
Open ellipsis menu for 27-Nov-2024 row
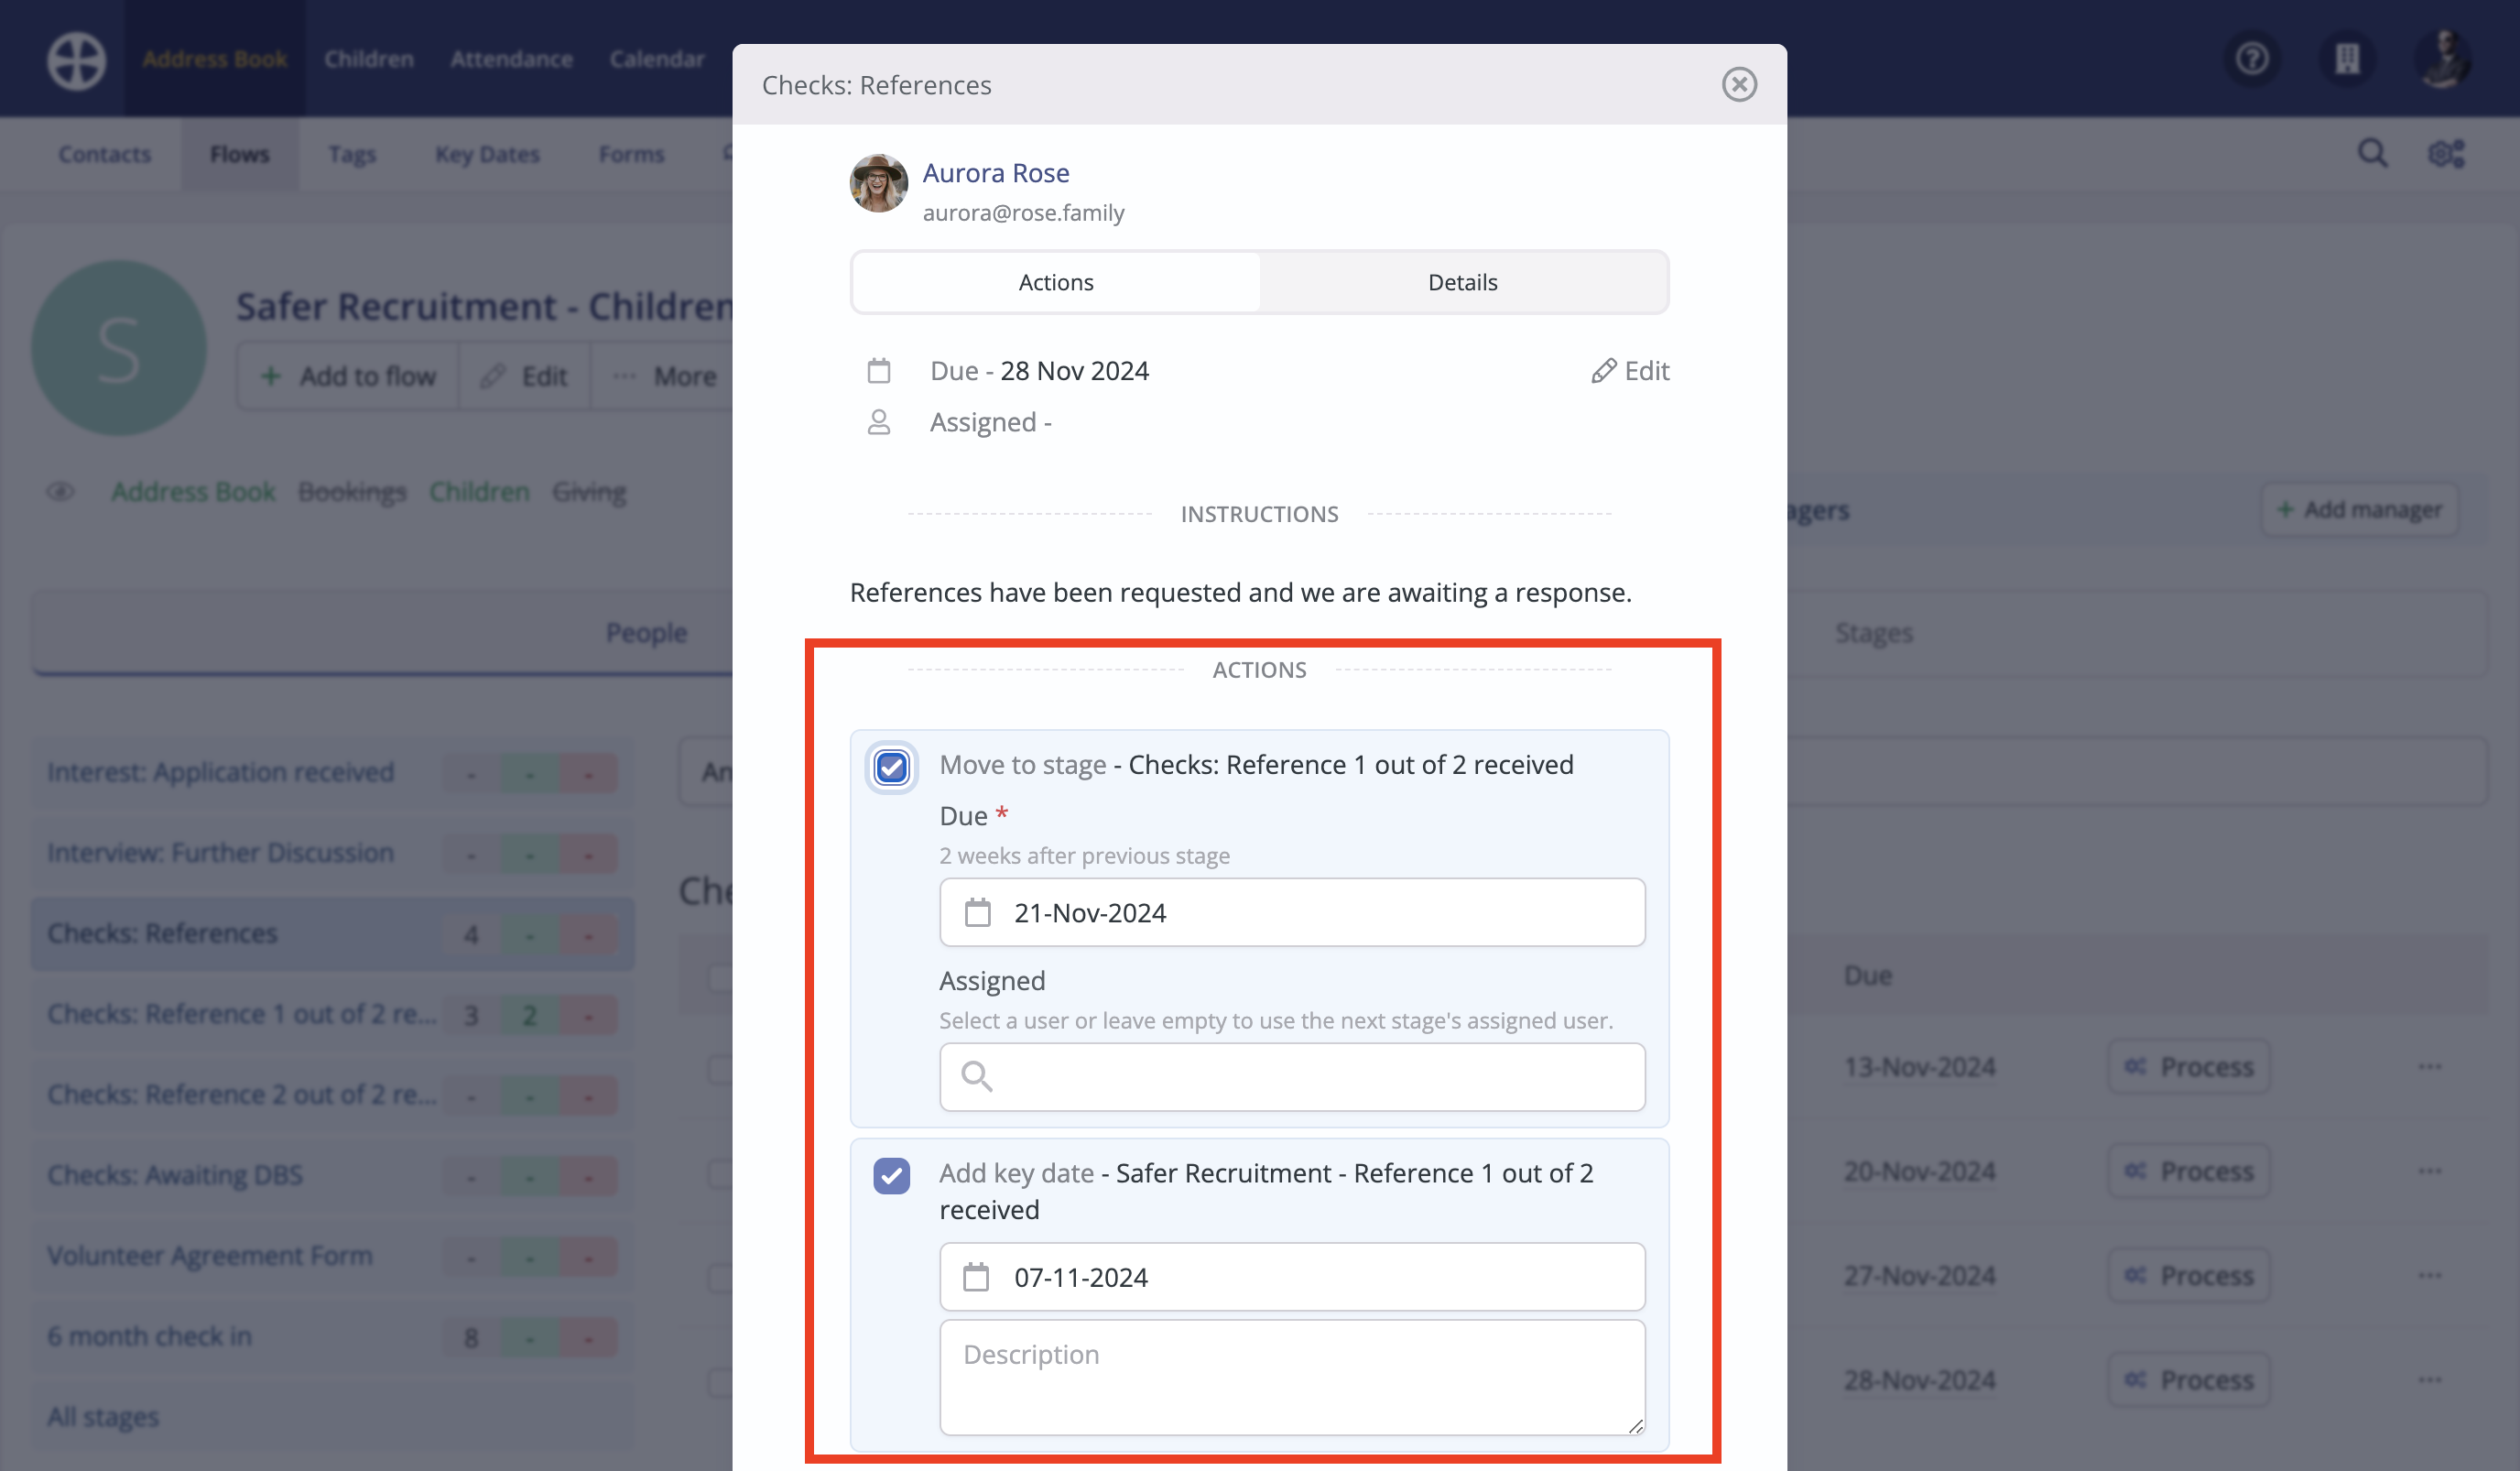tap(2430, 1276)
